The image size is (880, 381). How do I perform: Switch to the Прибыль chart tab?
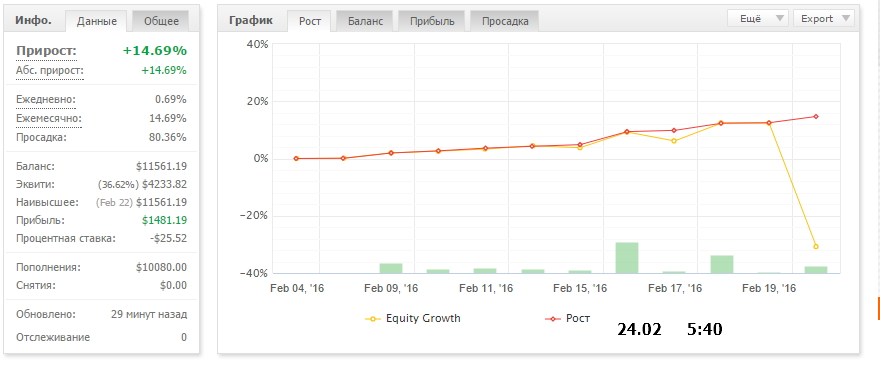432,21
